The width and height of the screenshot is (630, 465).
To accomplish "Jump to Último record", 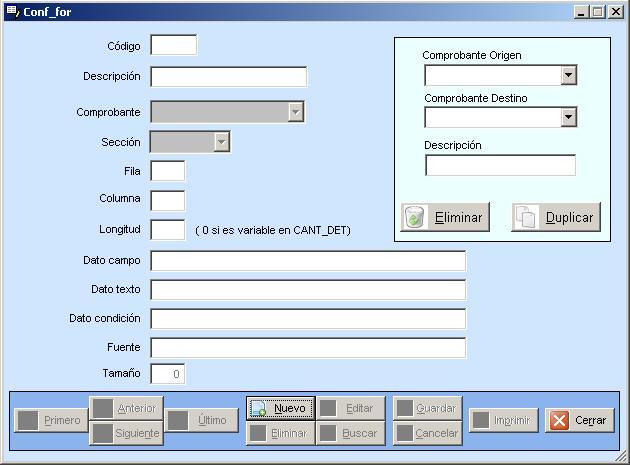I will (201, 420).
